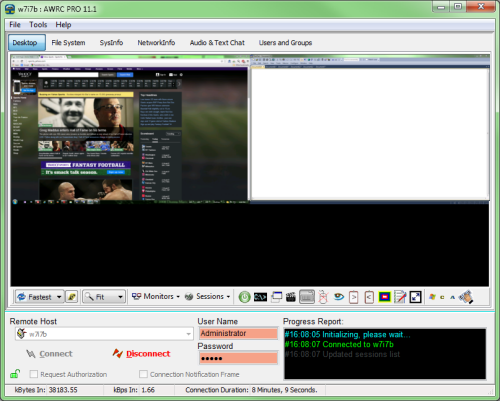Click the Fantasy Football banner in remote desktop
This screenshot has width=500, height=401.
[x=86, y=168]
